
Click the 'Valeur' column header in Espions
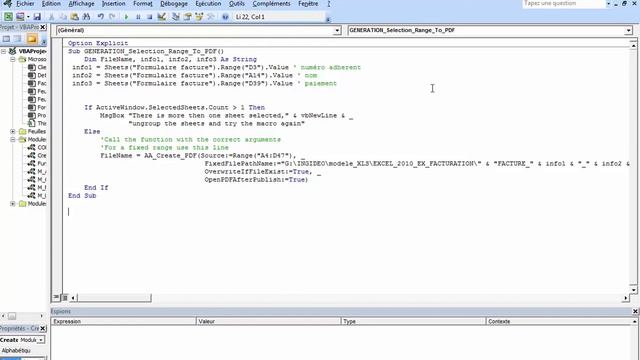click(269, 322)
